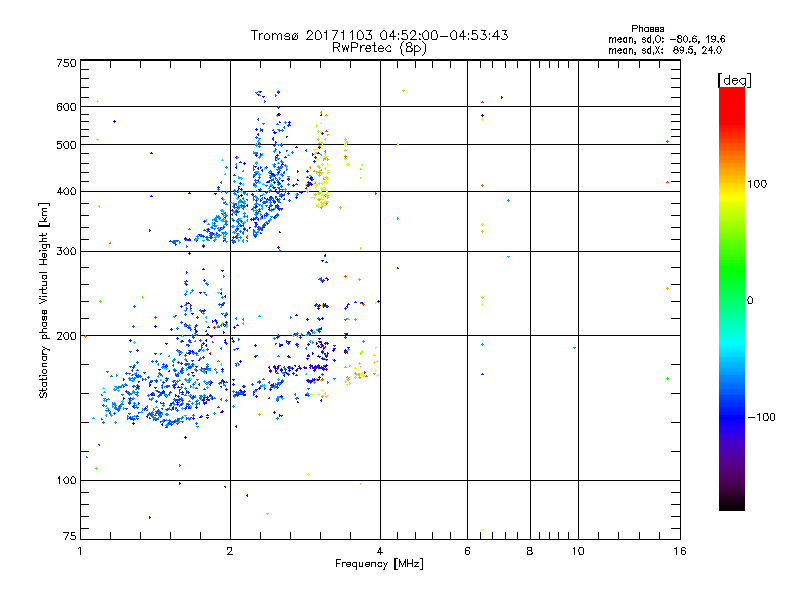
Task: Click the x-axis tick label 6
Action: 467,551
